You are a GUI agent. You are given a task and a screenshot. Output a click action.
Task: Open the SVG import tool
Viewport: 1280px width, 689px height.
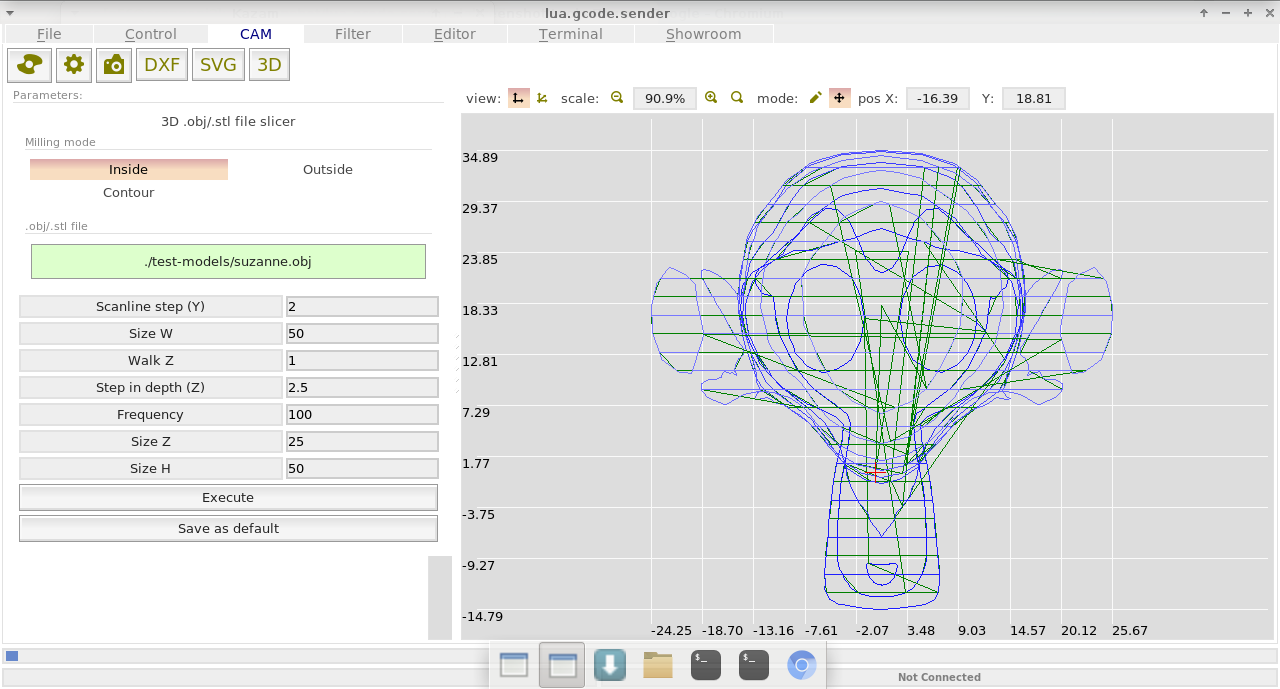218,65
